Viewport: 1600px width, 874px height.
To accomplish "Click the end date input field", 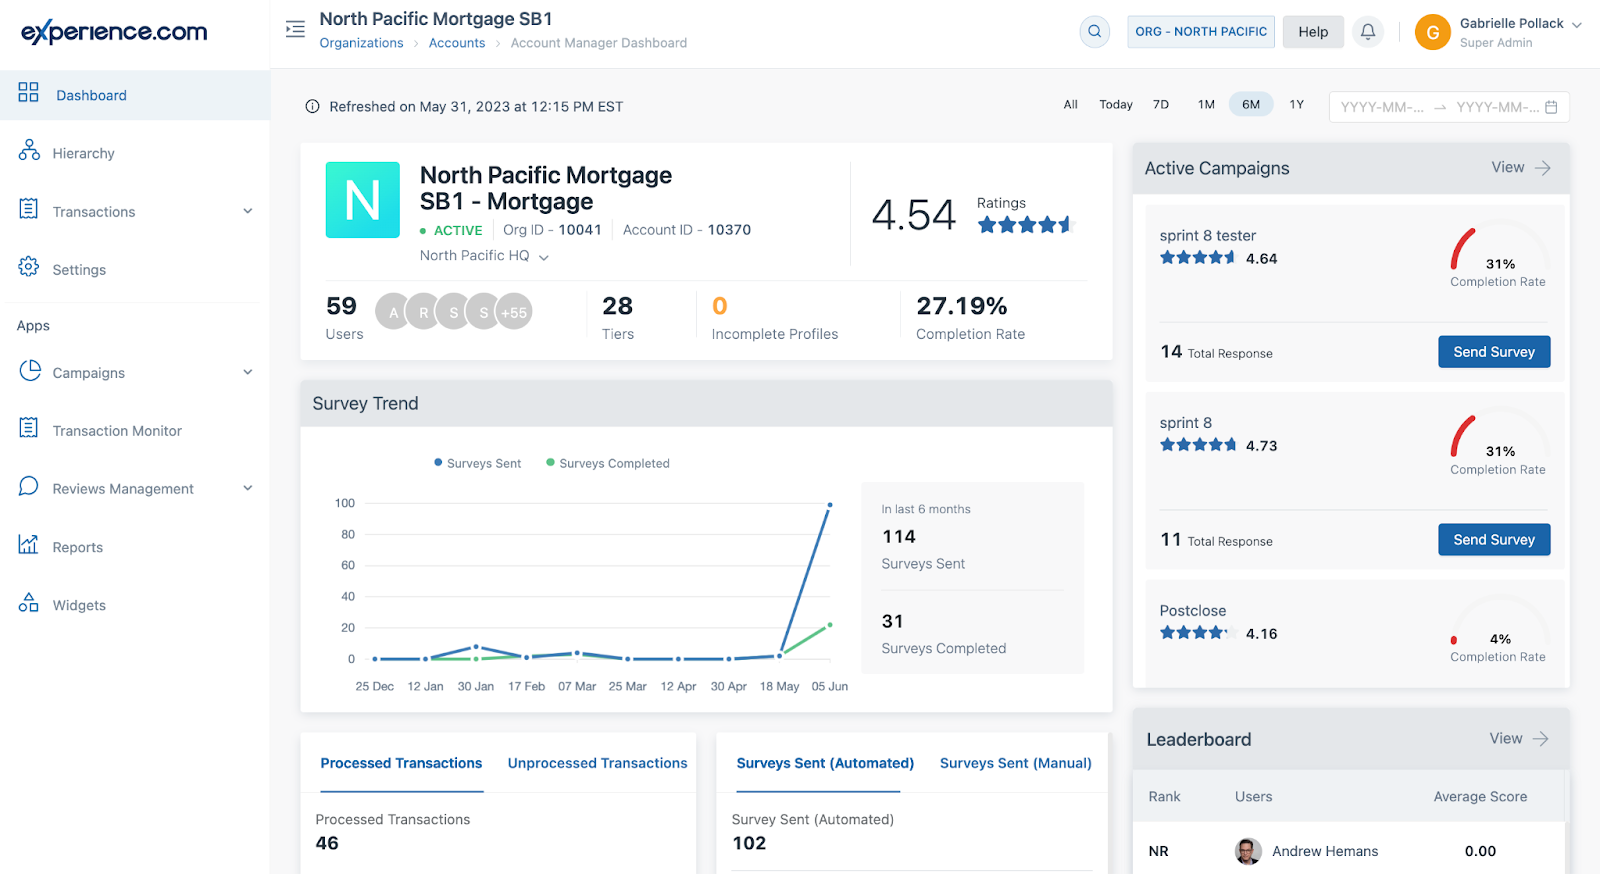I will pos(1497,107).
